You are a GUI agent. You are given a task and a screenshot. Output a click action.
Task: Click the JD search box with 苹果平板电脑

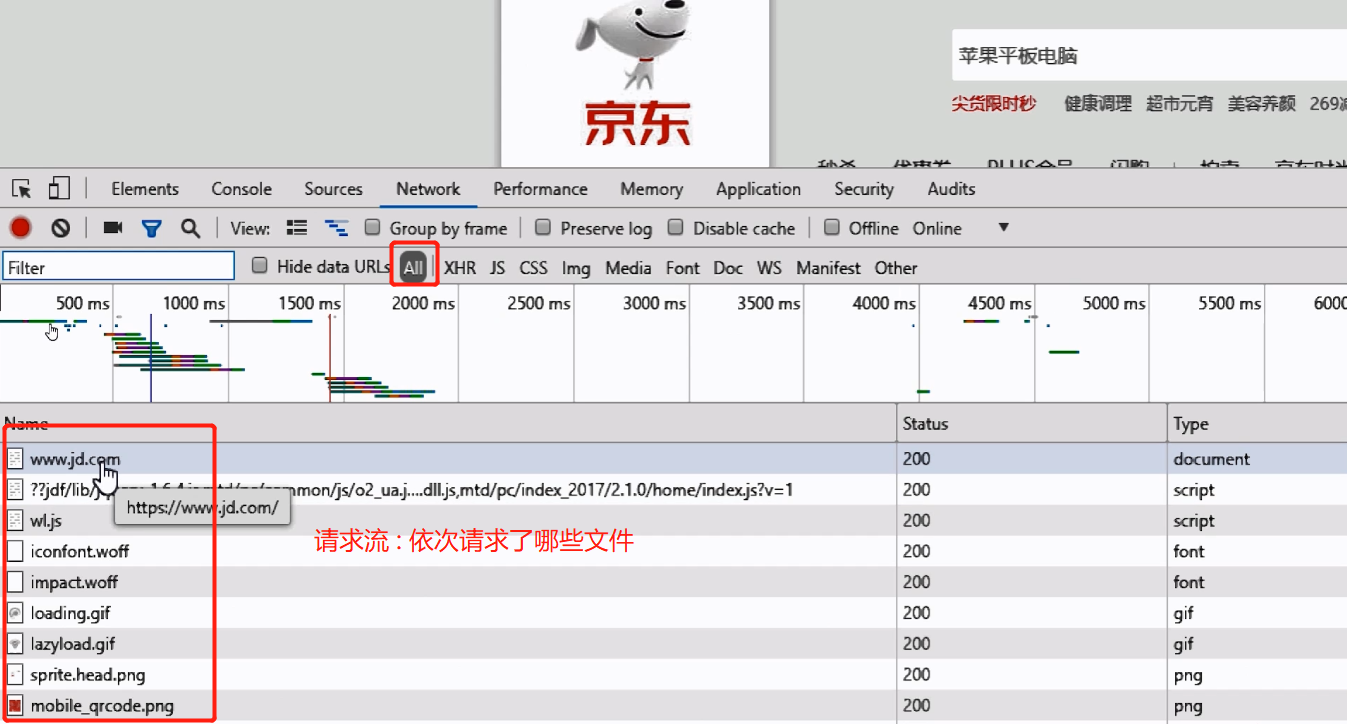[x=1148, y=56]
